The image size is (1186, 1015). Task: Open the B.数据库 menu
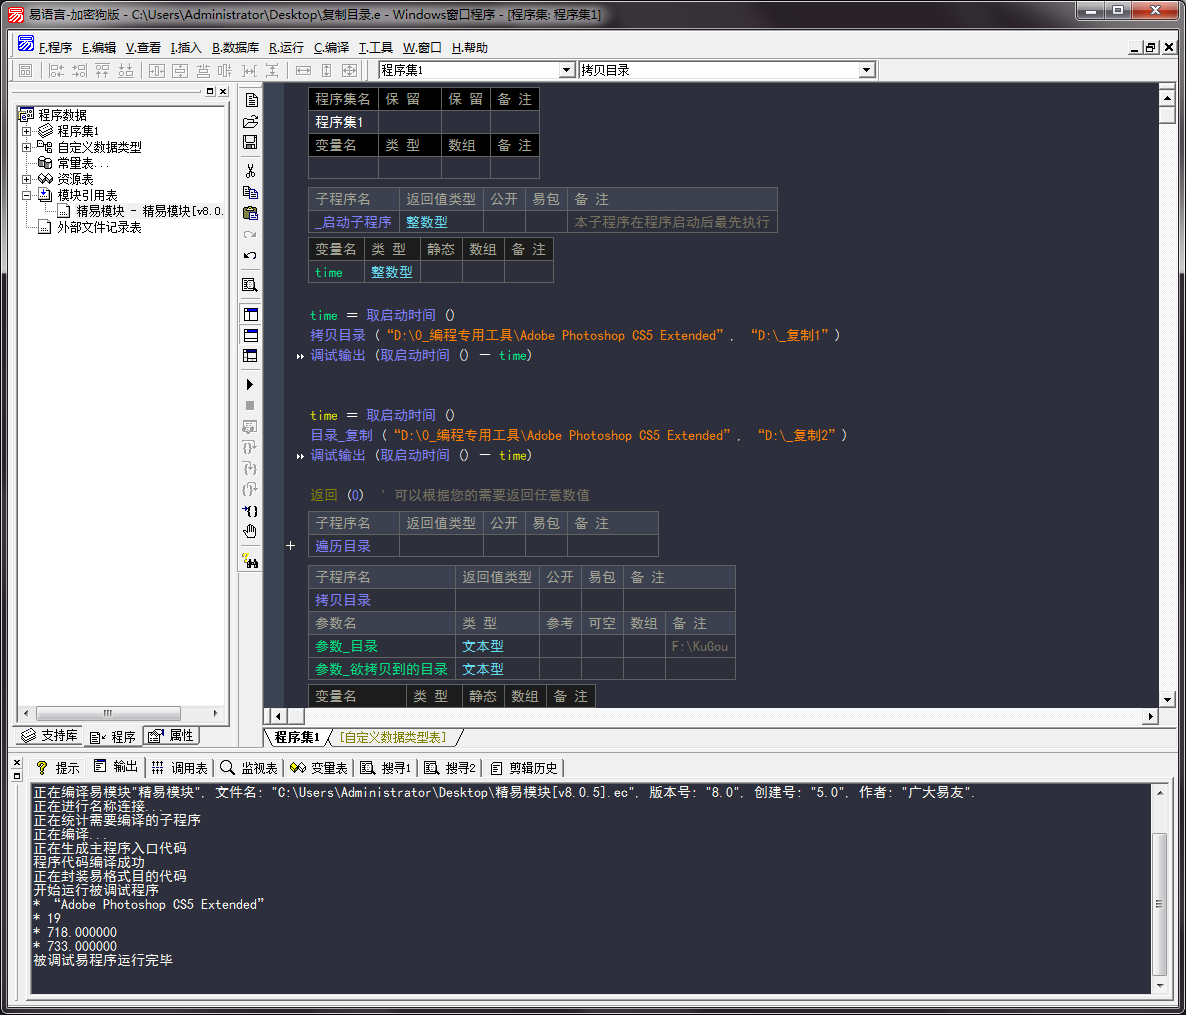235,48
